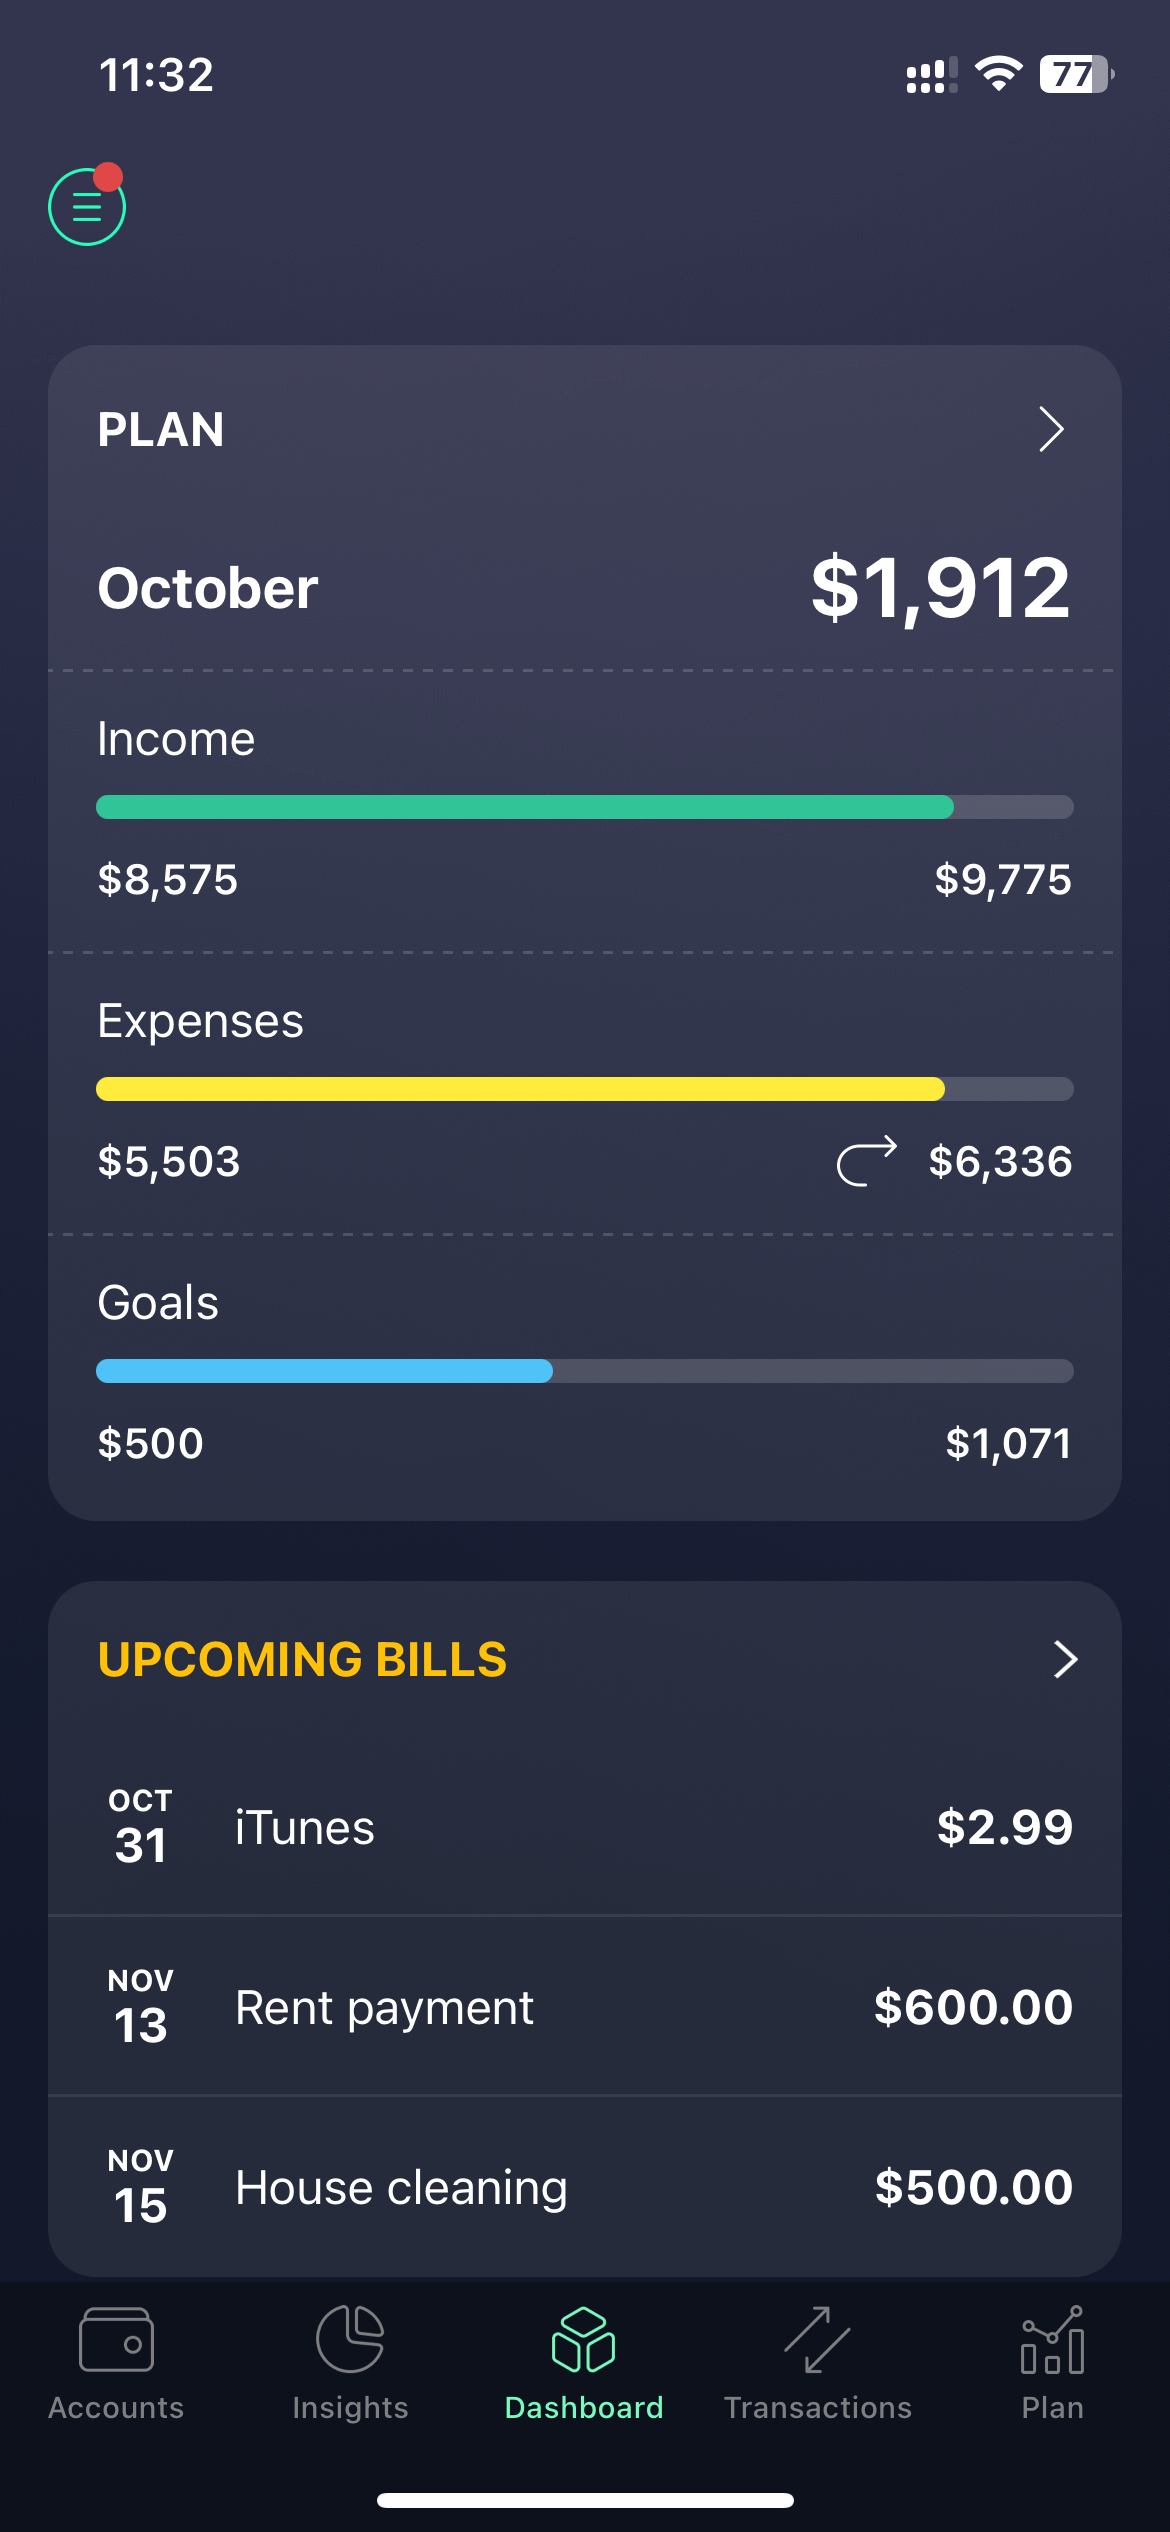Tap the Plan chart icon in bottom bar
The width and height of the screenshot is (1170, 2532).
tap(1052, 2340)
